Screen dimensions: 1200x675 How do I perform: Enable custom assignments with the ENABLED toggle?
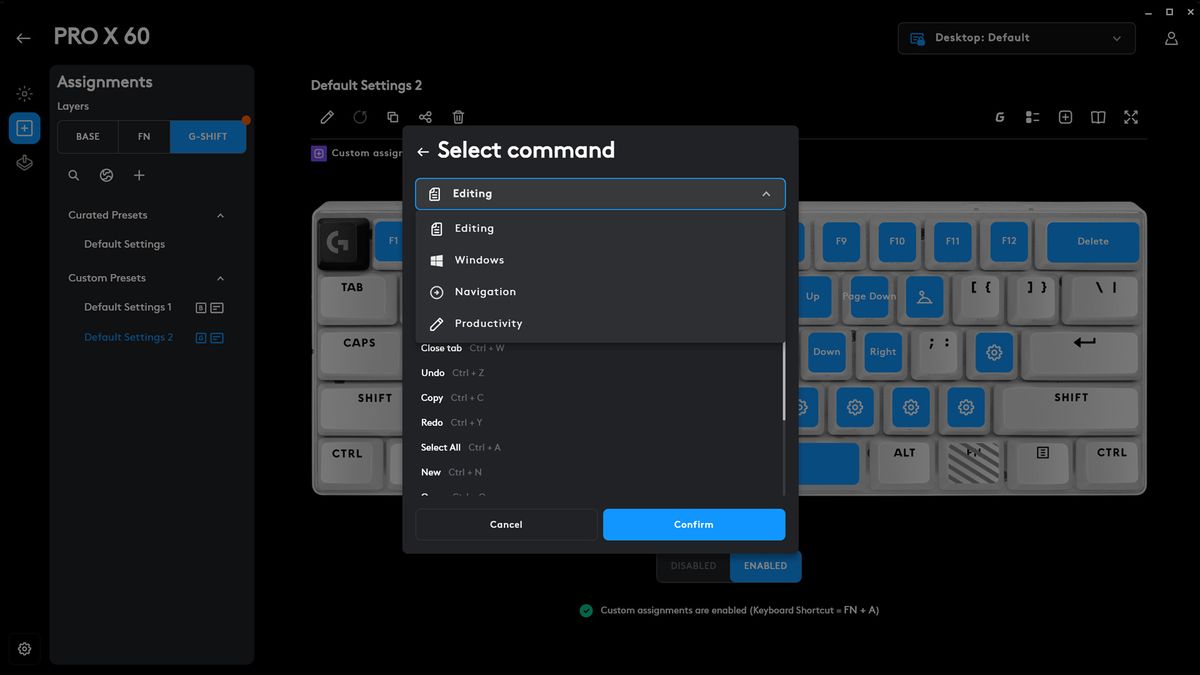[765, 566]
